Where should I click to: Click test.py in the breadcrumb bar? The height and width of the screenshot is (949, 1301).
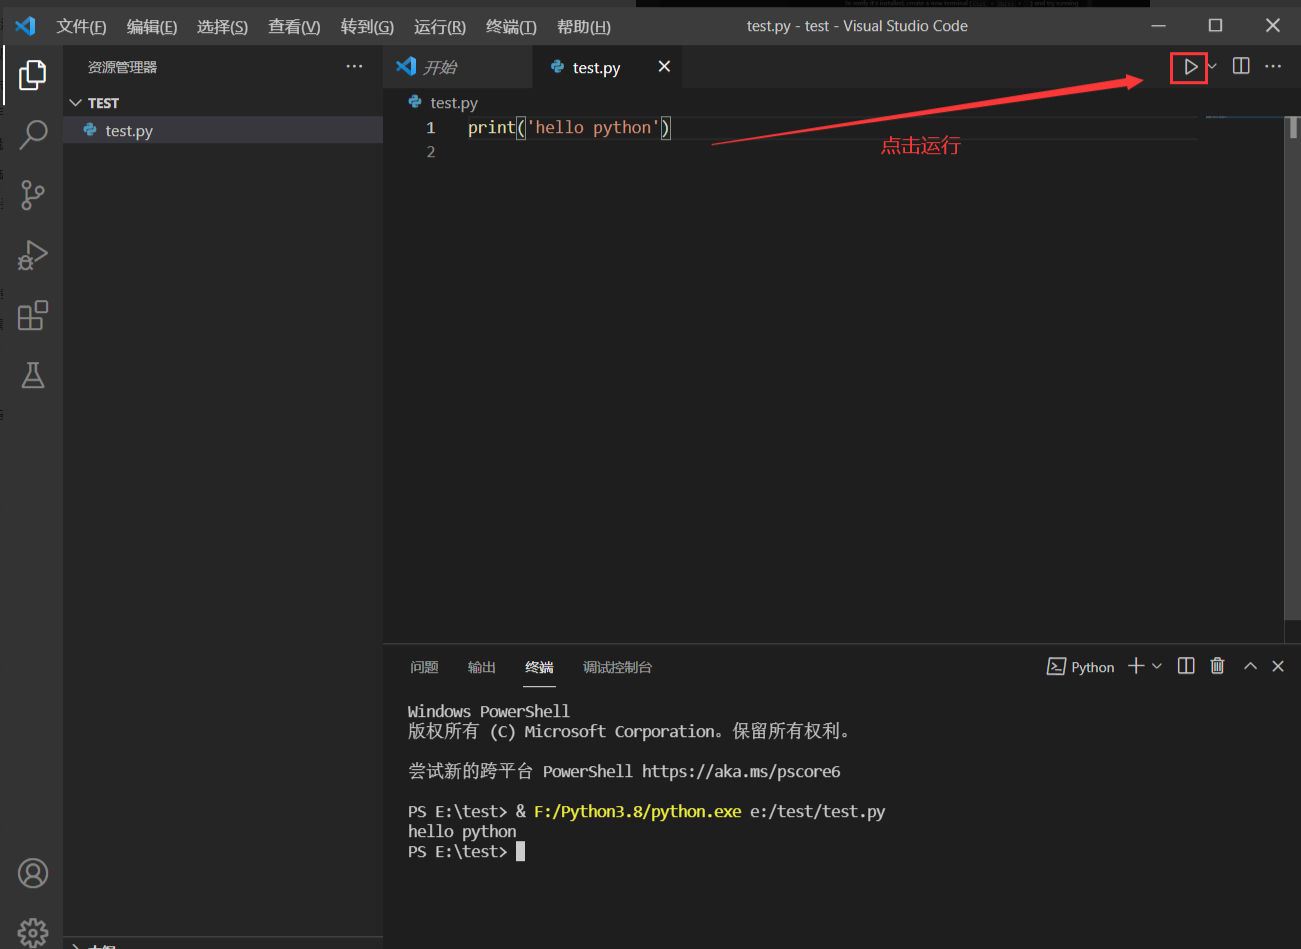point(454,102)
